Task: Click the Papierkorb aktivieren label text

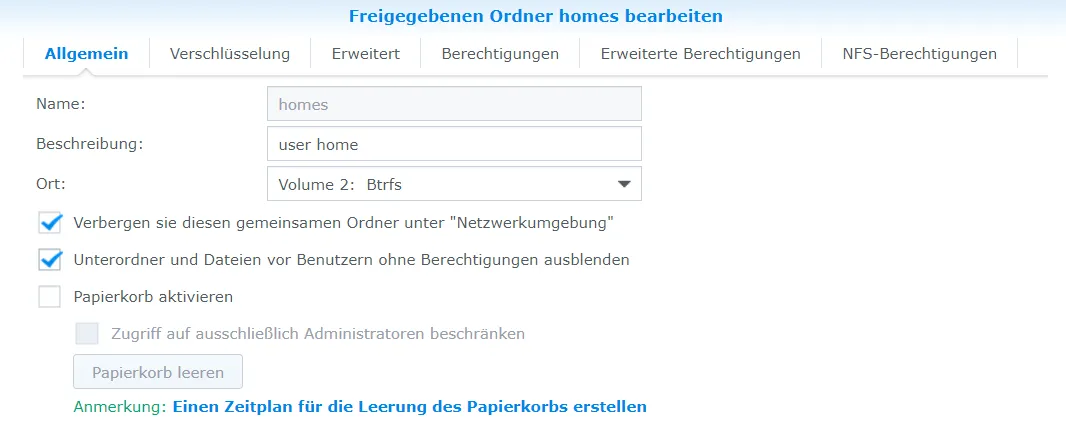Action: 153,297
